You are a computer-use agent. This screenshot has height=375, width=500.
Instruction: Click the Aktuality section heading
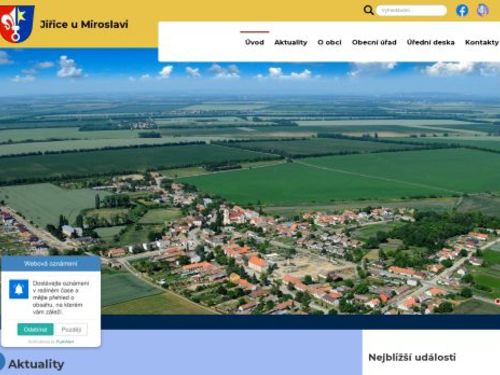[36, 364]
